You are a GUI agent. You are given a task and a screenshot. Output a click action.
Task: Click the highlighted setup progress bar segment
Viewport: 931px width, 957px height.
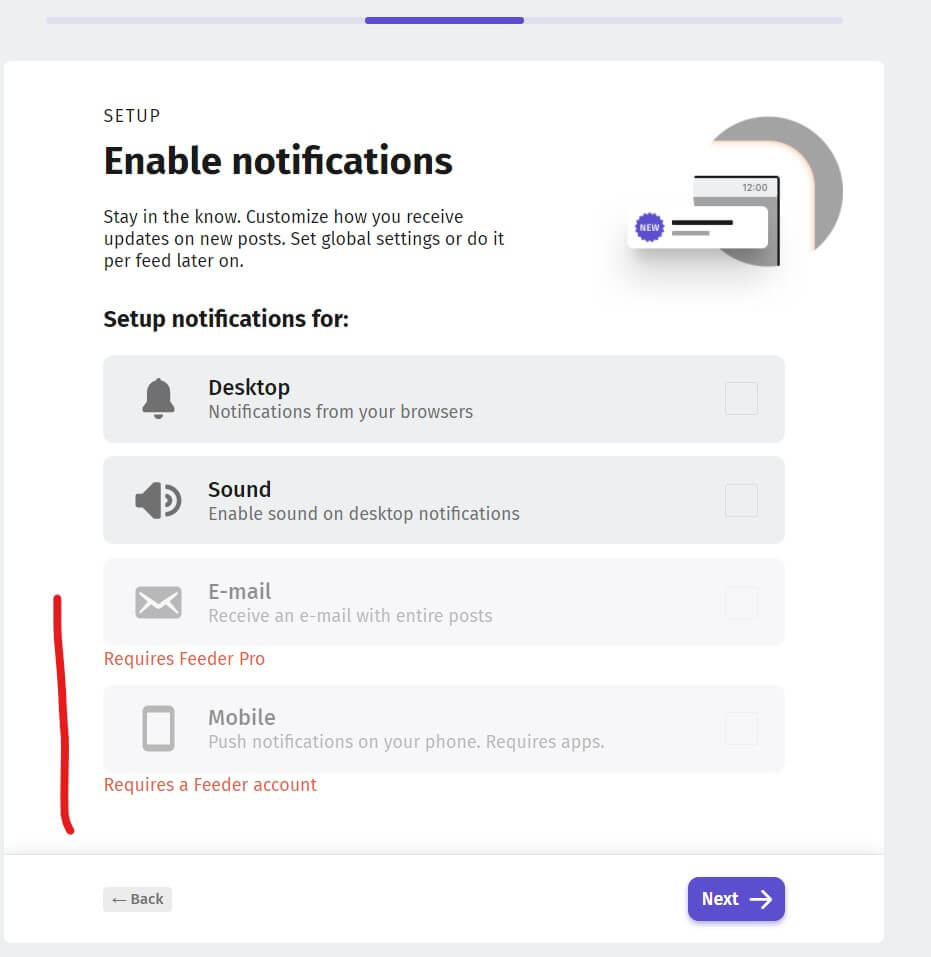pos(444,20)
